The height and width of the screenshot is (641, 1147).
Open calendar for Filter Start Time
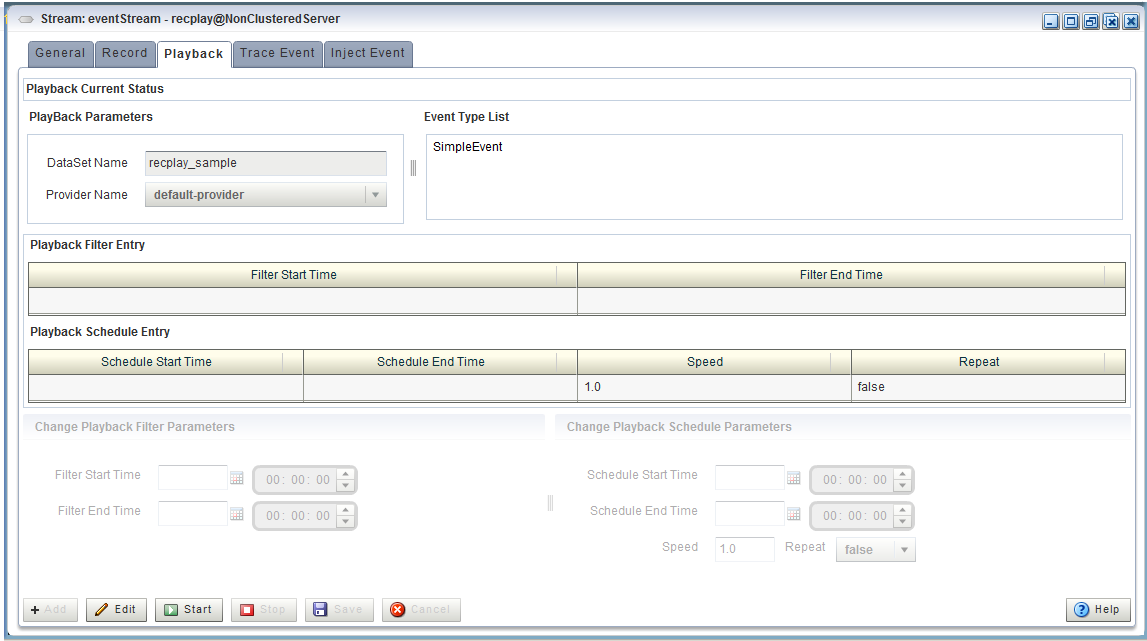tap(236, 479)
